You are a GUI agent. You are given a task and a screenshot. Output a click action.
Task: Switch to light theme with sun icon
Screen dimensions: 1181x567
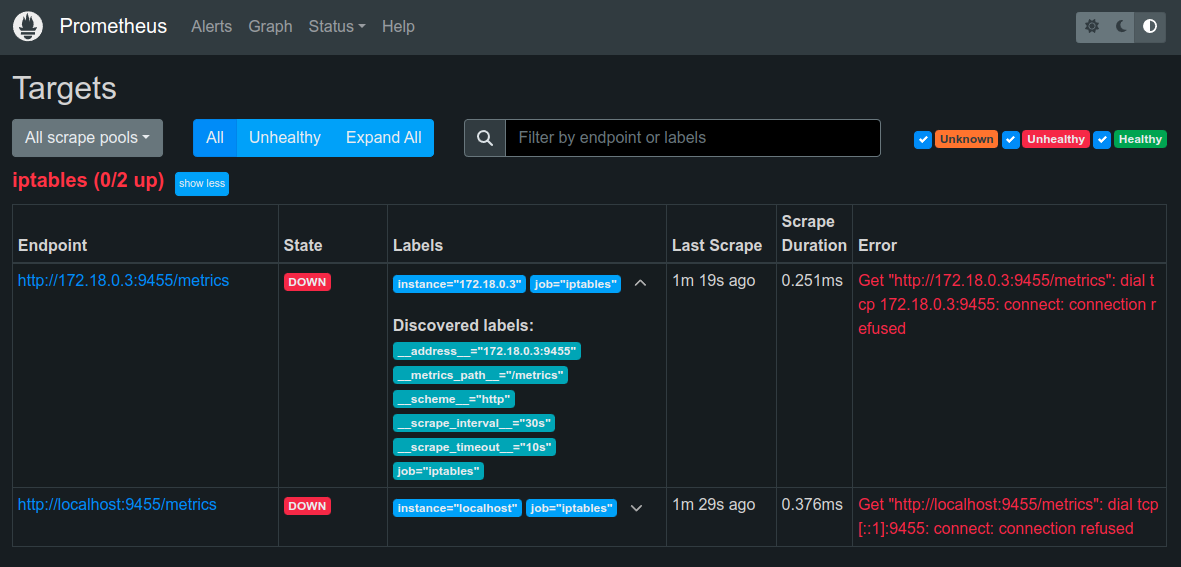click(x=1091, y=27)
